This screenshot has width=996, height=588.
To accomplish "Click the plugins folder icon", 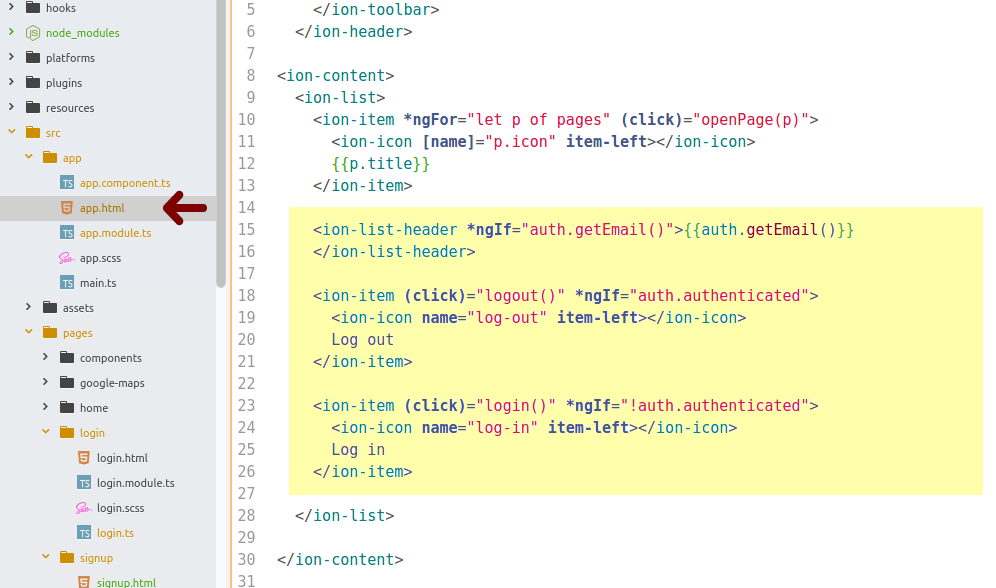I will 33,82.
